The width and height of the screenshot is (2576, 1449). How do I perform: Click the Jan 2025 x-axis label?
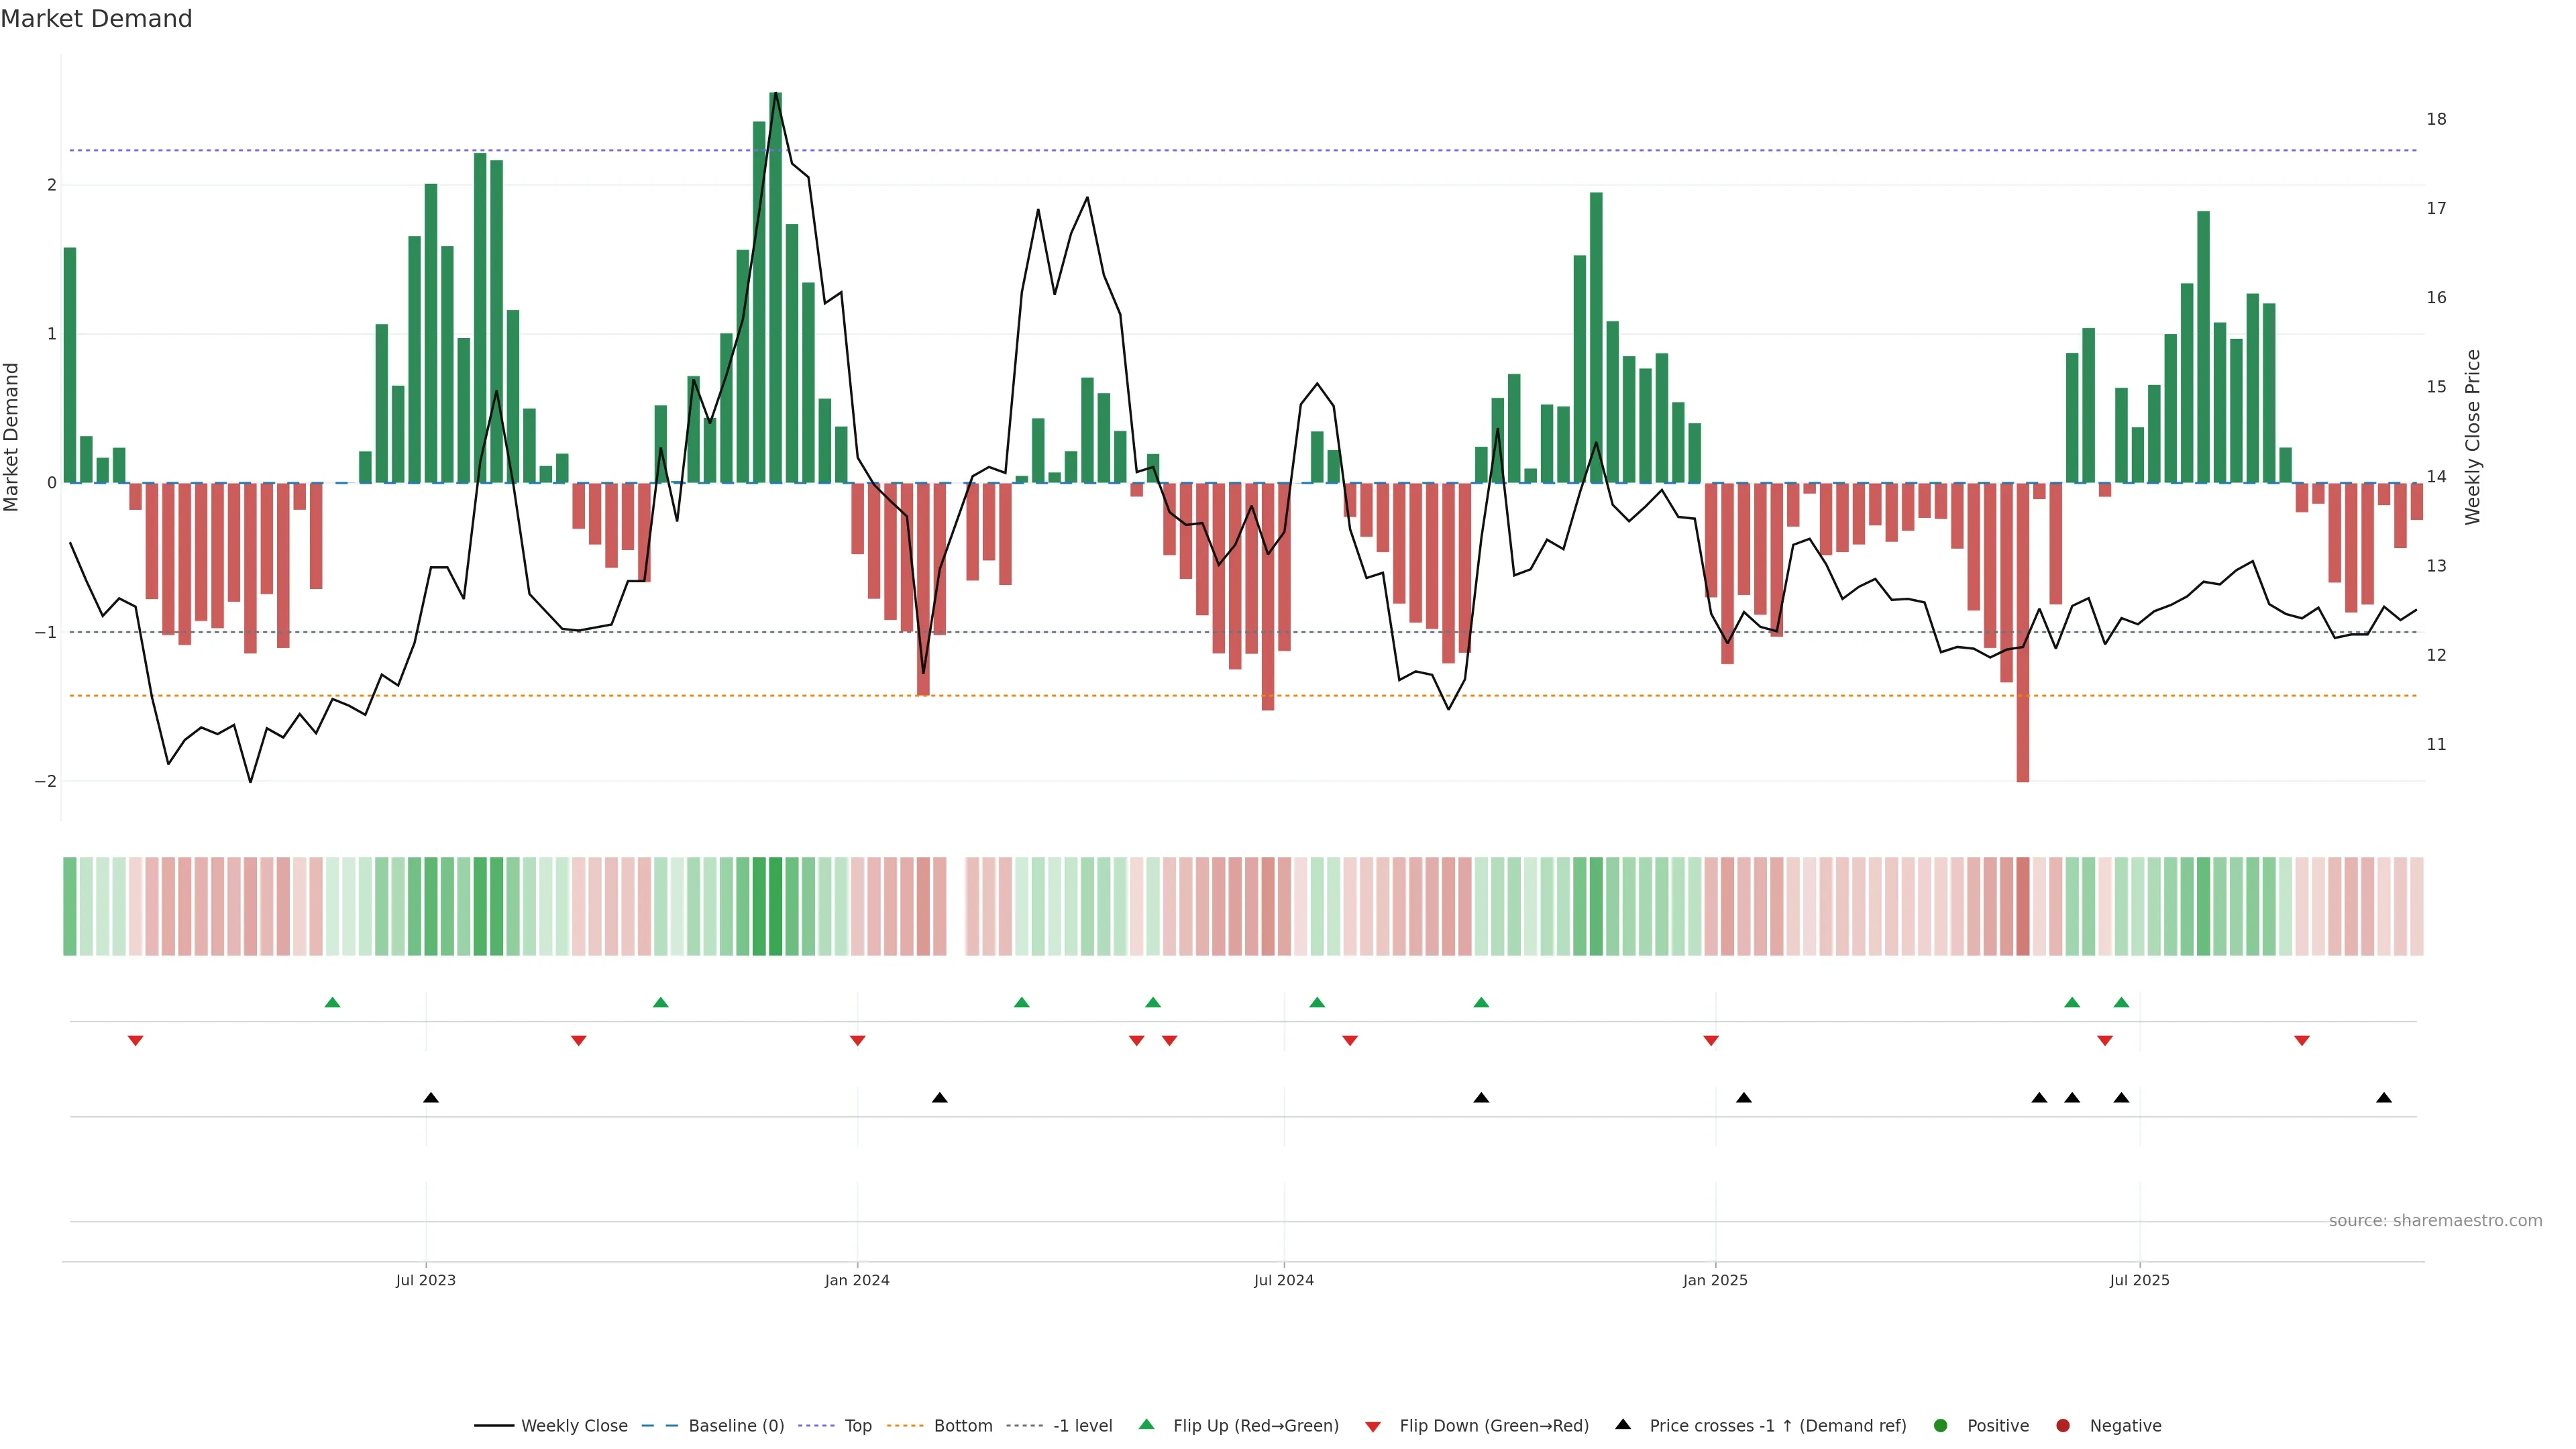[x=1715, y=1280]
